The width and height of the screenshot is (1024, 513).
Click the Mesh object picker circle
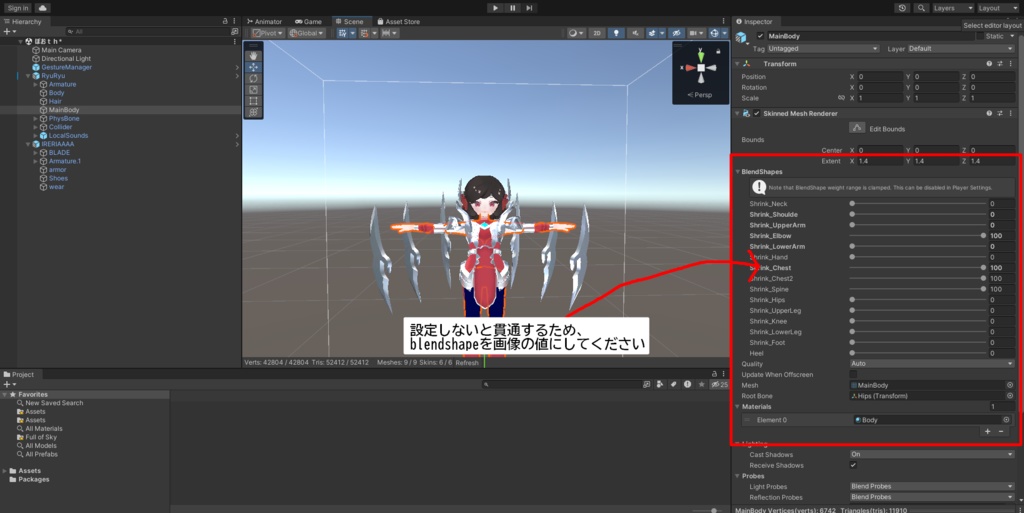pos(1010,385)
